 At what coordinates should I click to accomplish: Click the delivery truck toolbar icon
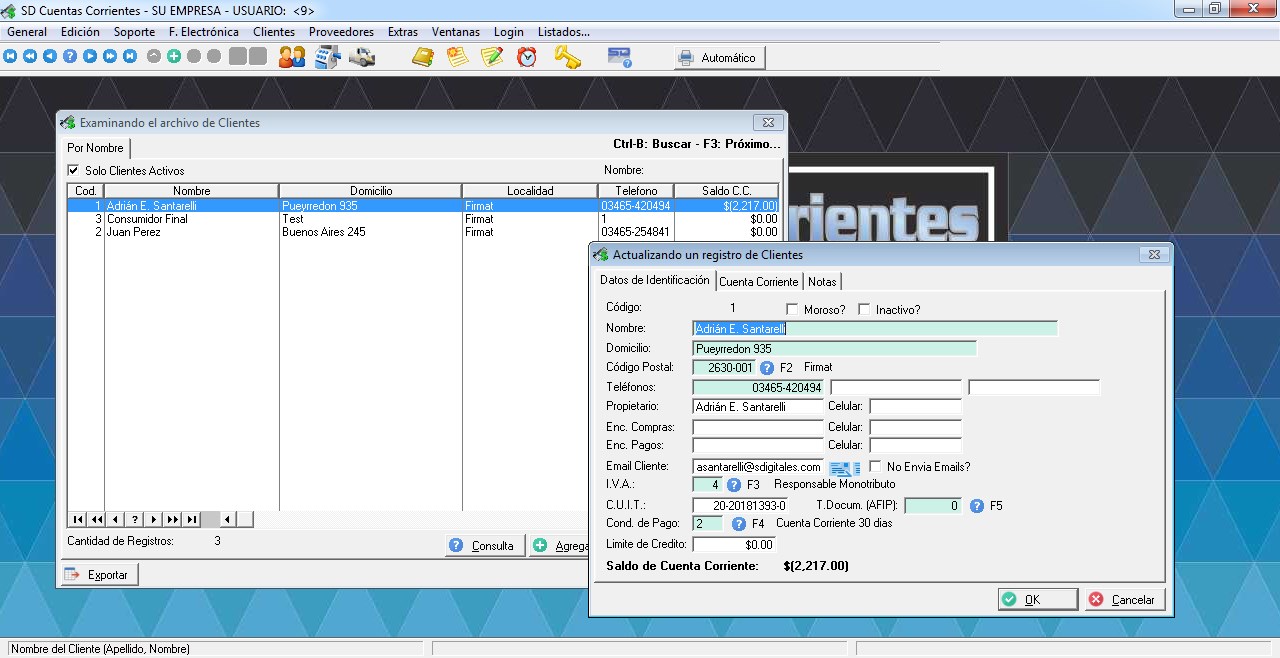[361, 57]
